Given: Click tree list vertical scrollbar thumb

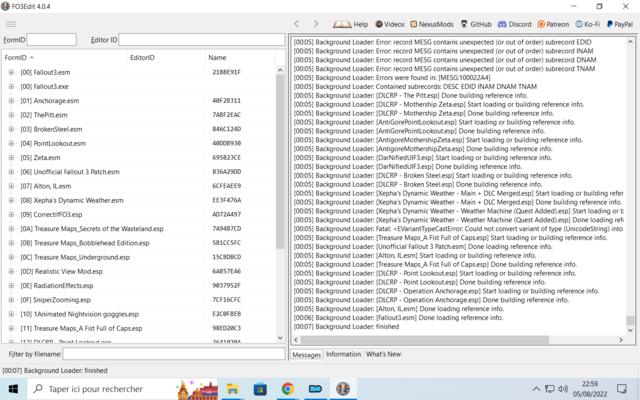Looking at the screenshot, I should tap(280, 162).
